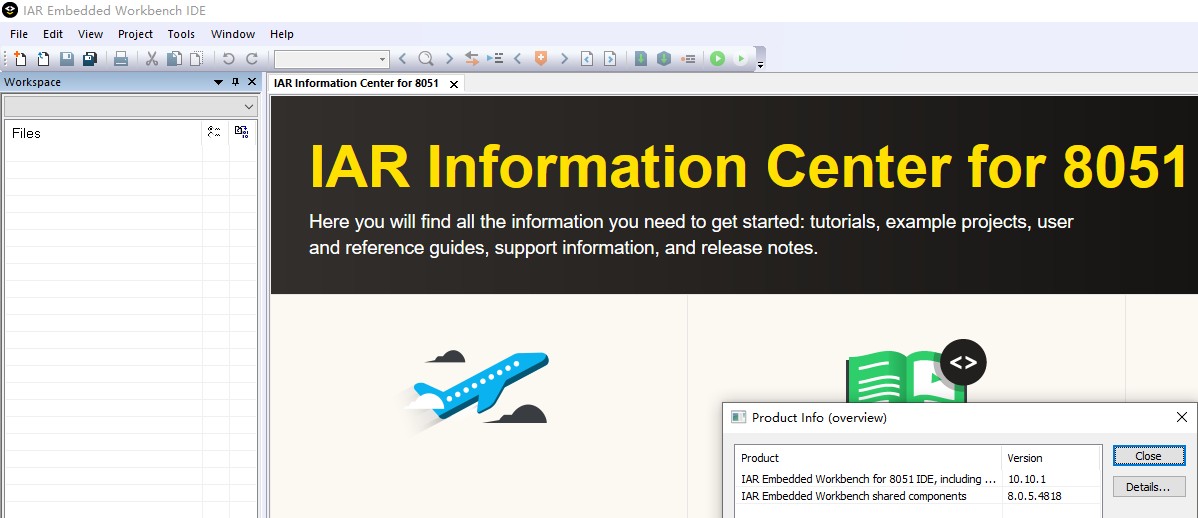Save the current file via toolbar
The image size is (1198, 518).
67,59
